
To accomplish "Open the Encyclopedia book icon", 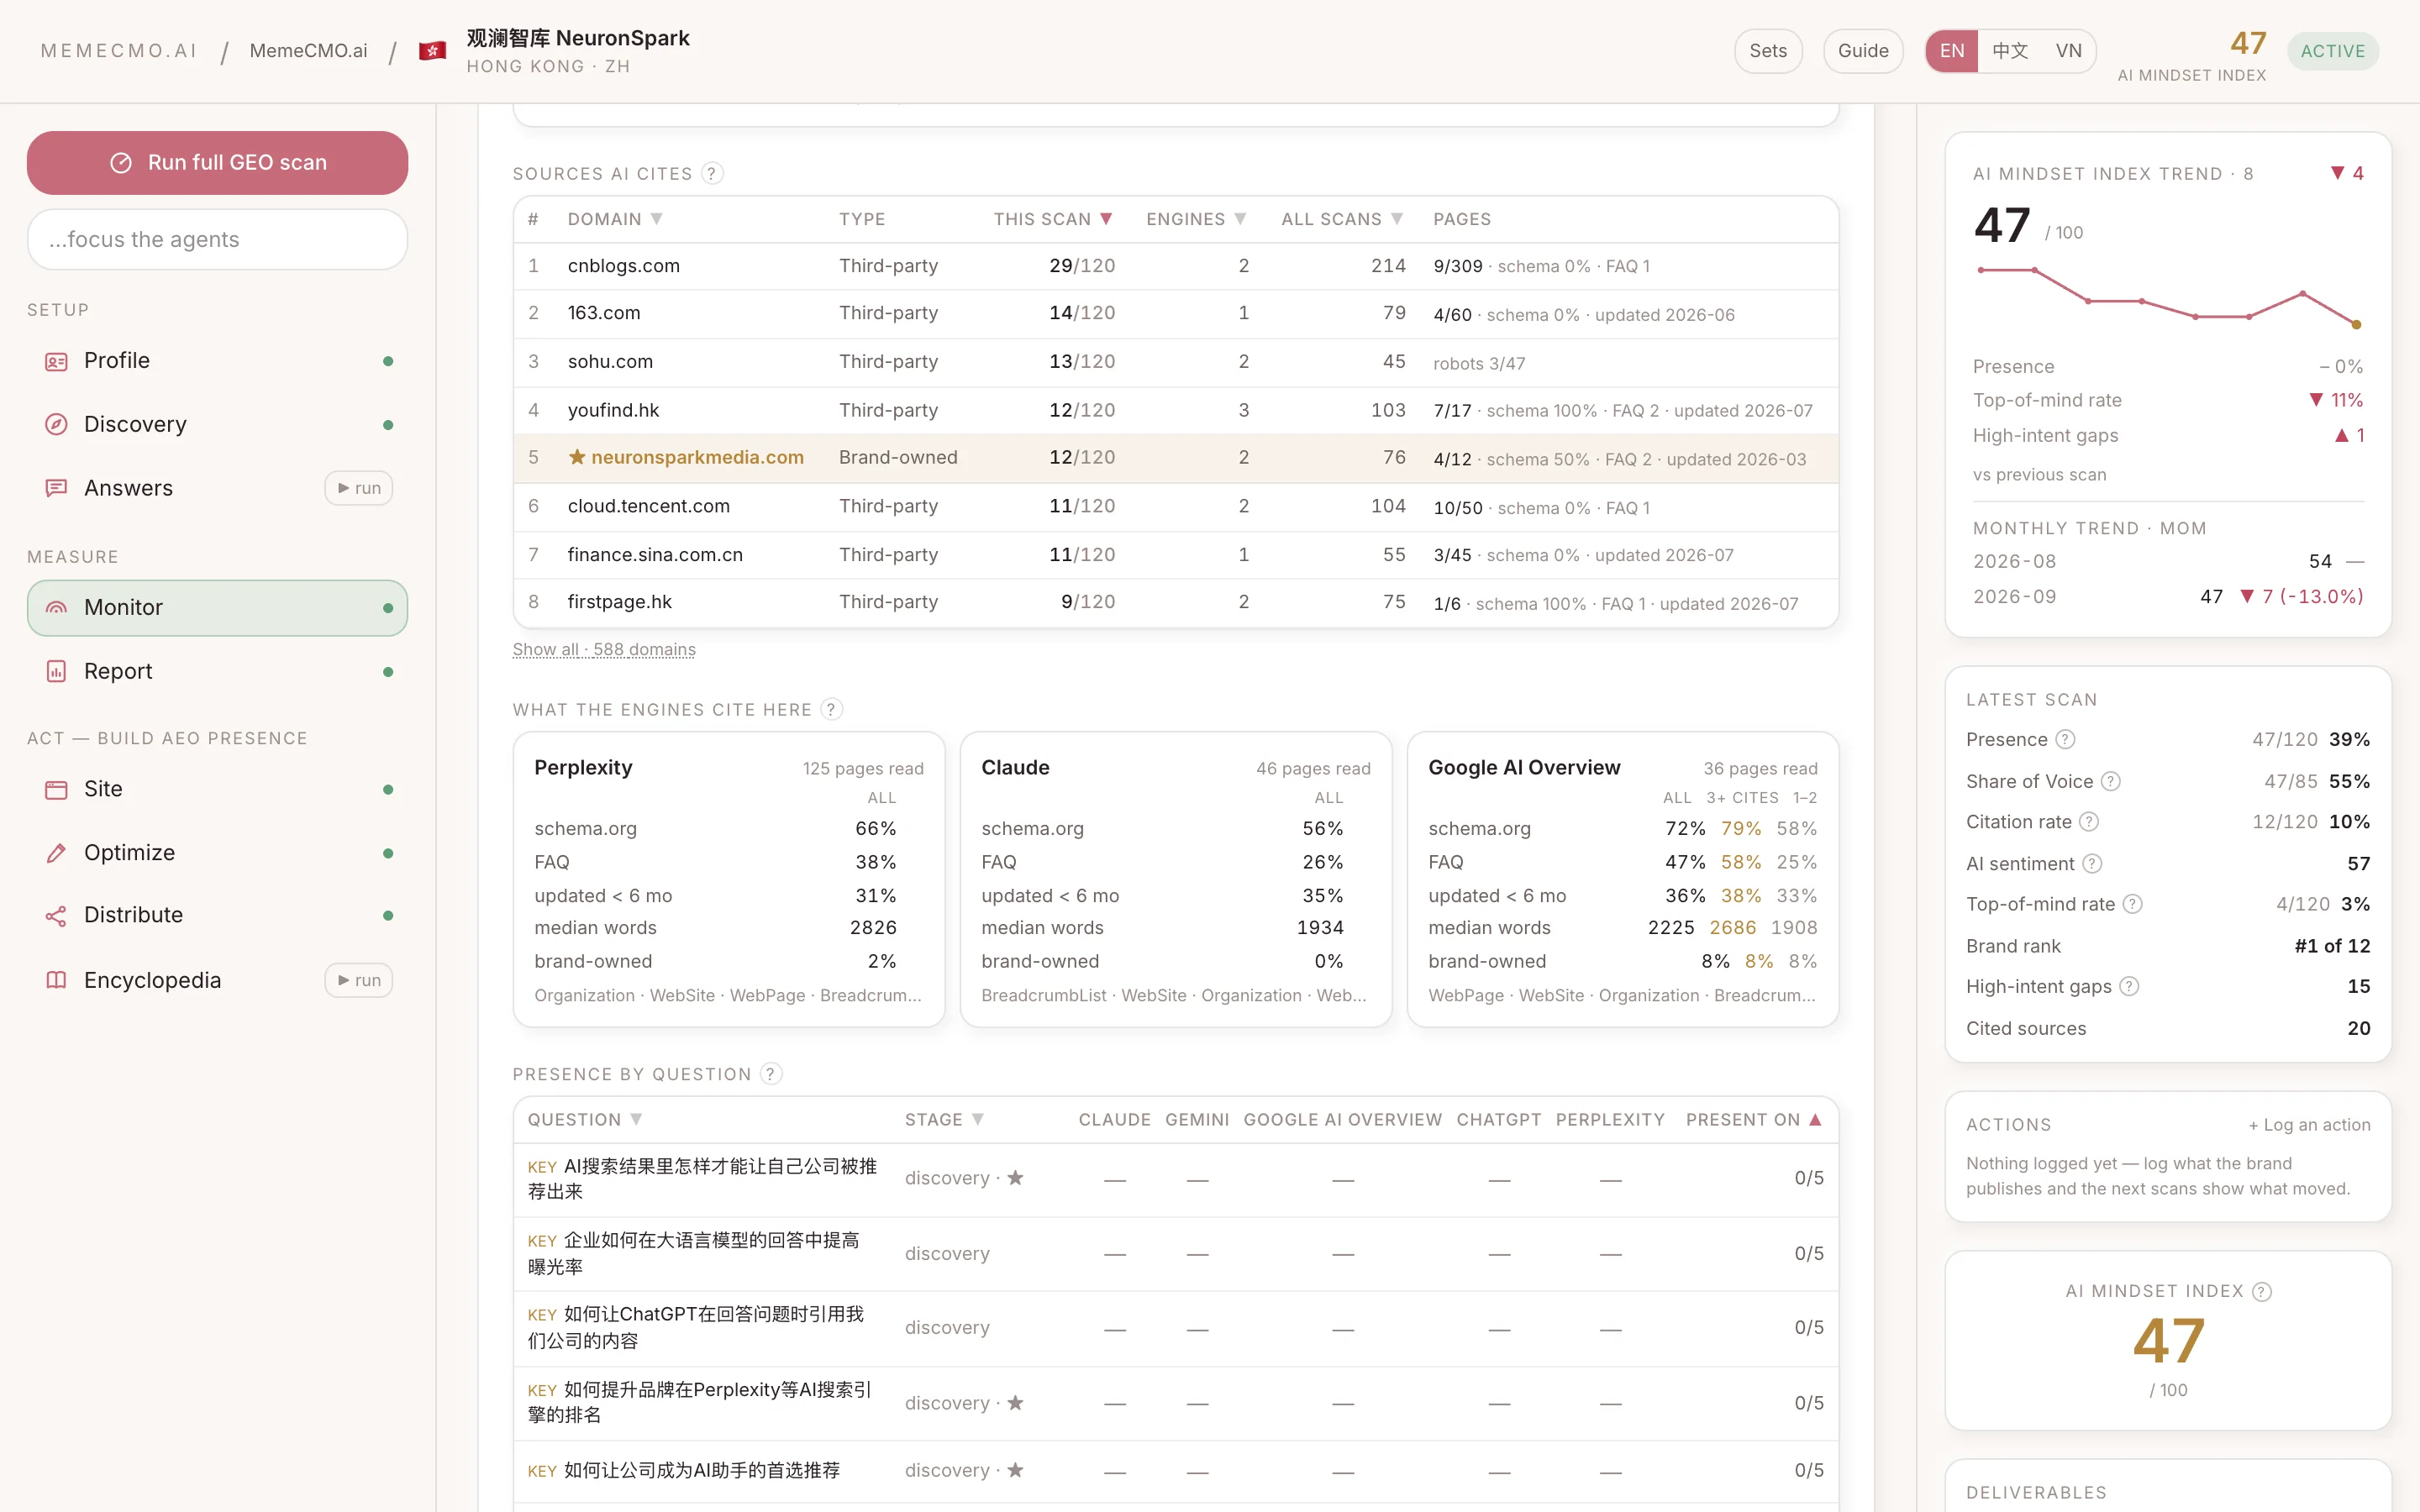I will pos(56,980).
